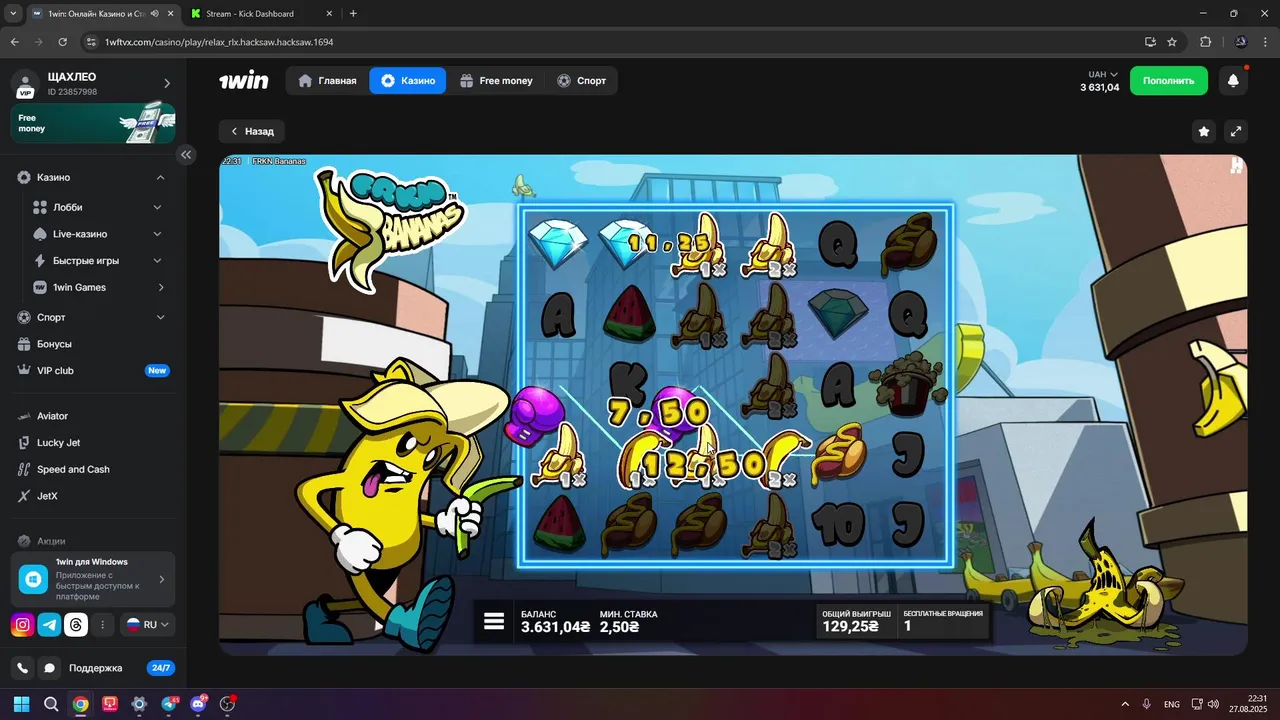This screenshot has height=720, width=1280.
Task: Reload the browser page
Action: [x=62, y=42]
